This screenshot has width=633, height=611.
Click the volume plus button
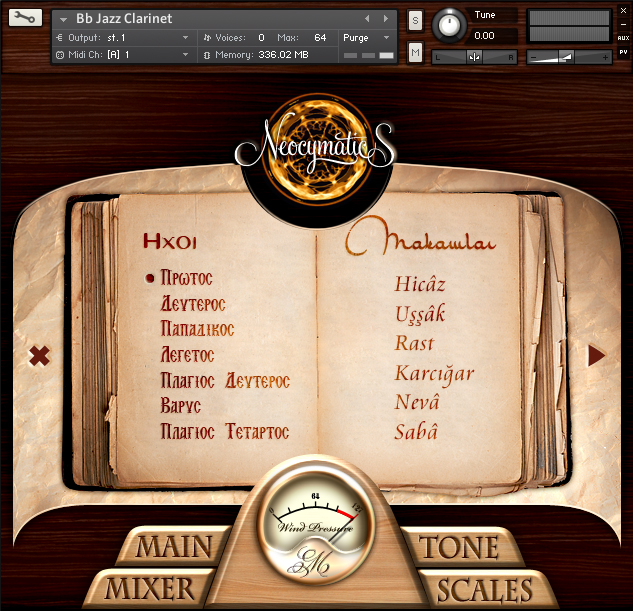(605, 57)
